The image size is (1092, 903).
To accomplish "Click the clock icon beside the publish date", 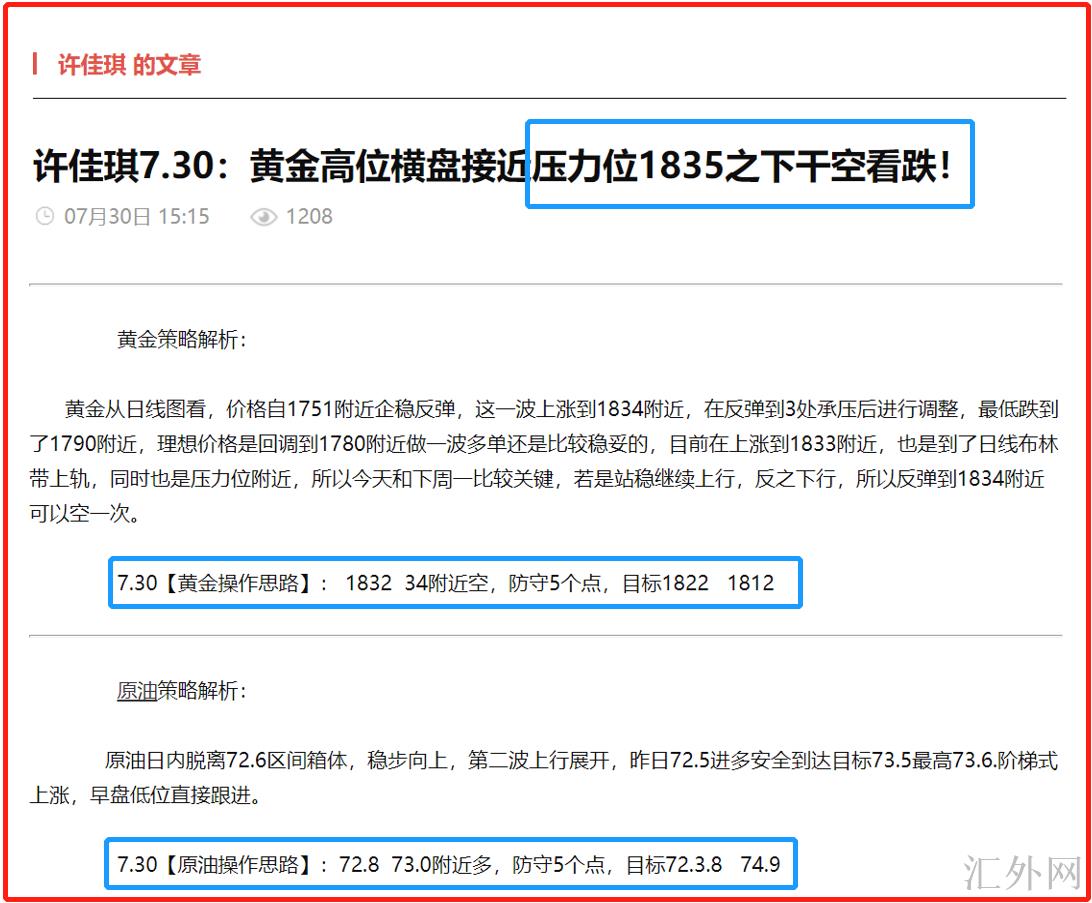I will (44, 216).
